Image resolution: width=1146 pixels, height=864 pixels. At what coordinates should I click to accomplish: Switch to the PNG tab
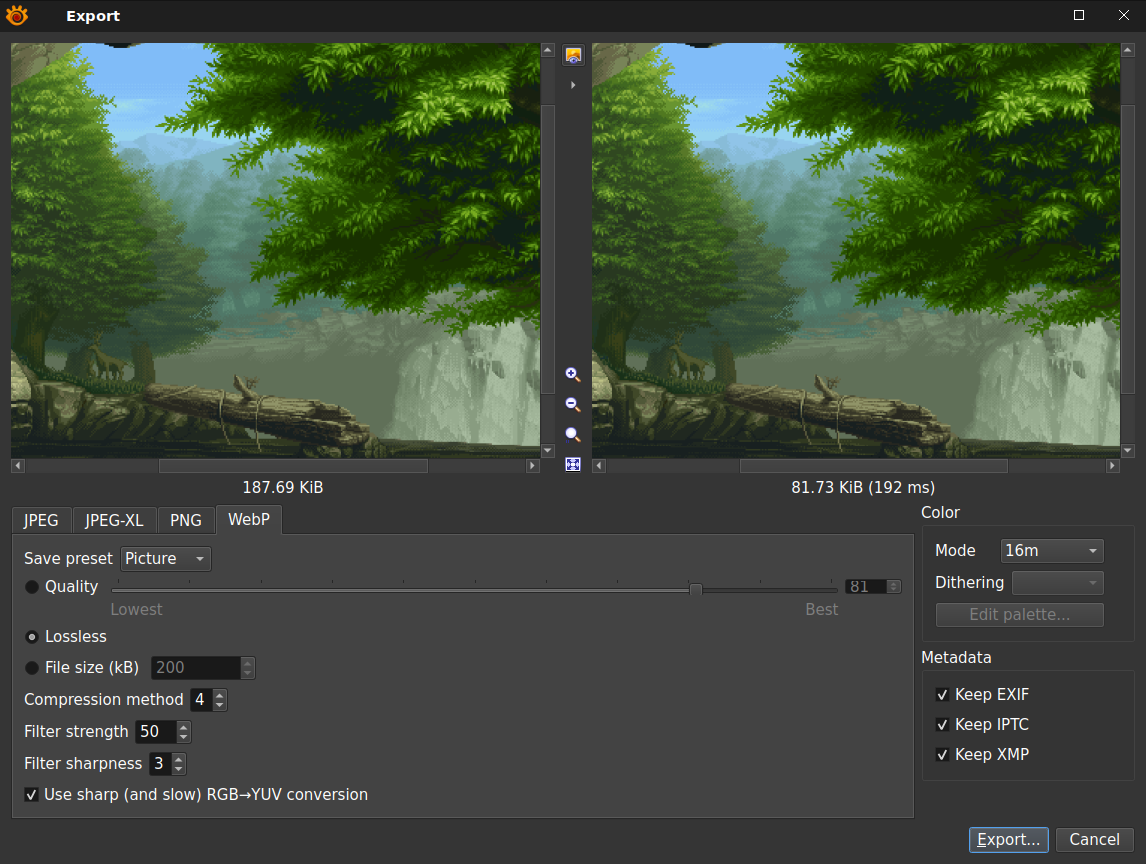(x=186, y=520)
